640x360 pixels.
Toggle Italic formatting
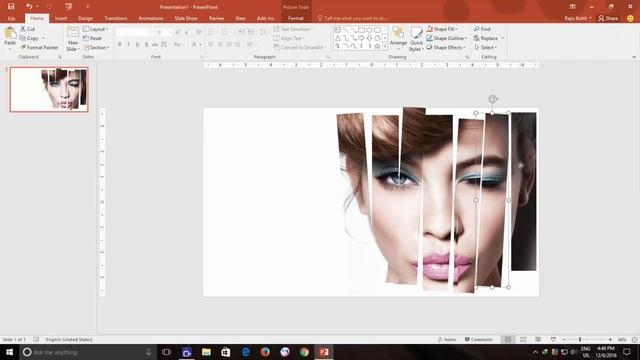[x=129, y=44]
